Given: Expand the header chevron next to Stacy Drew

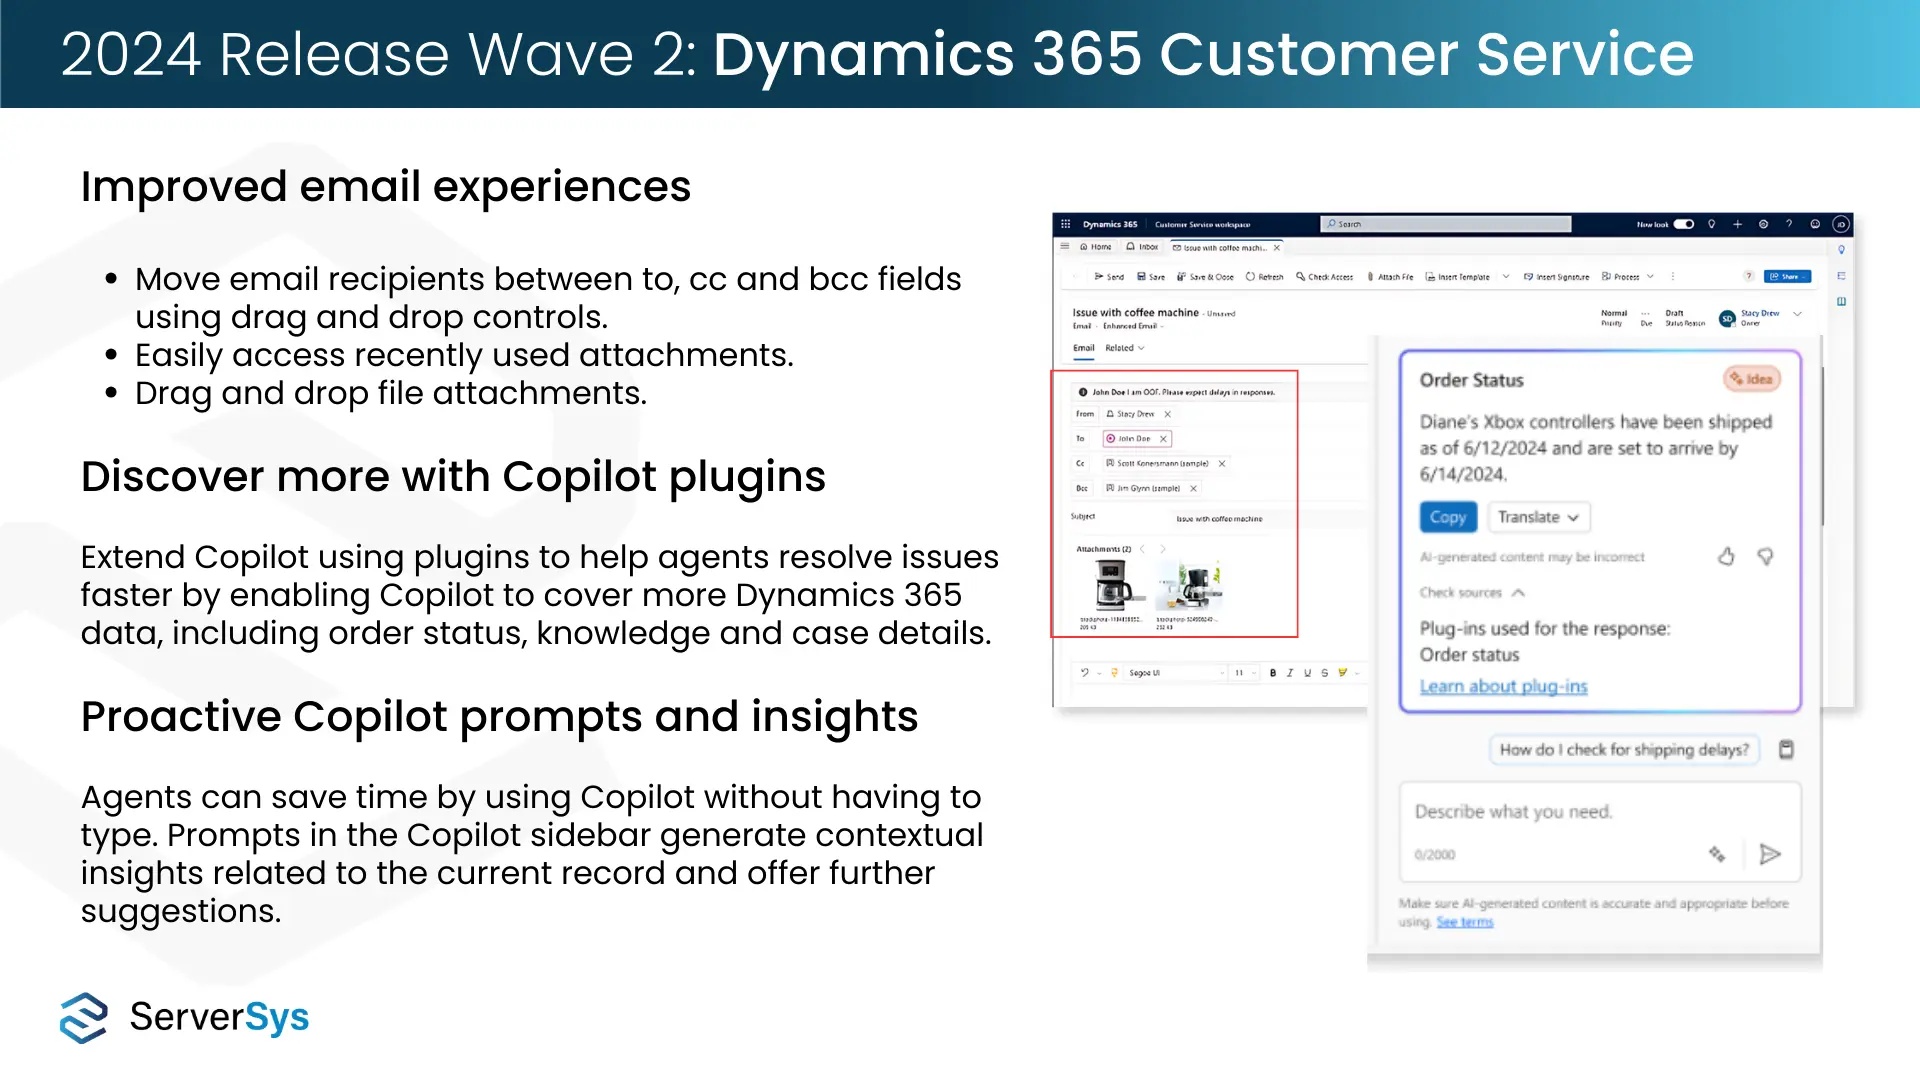Looking at the screenshot, I should 1797,314.
